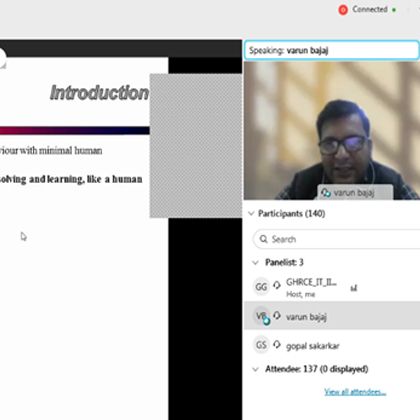The width and height of the screenshot is (420, 420).
Task: Click the GG avatar of GHRCE_IT host
Action: point(261,287)
